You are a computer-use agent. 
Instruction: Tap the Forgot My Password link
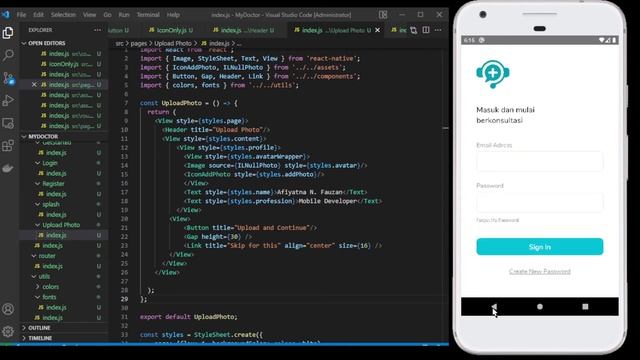(498, 220)
